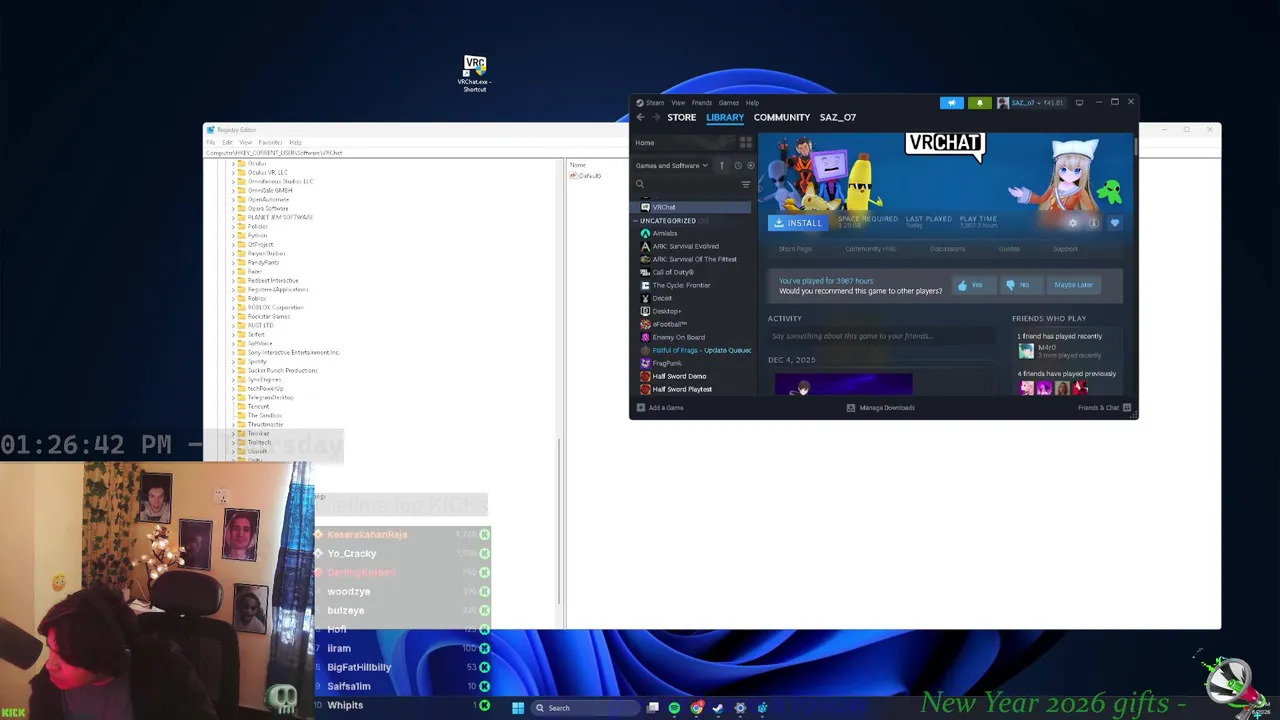Open the Steam Friends menu
Image resolution: width=1280 pixels, height=720 pixels.
click(702, 102)
